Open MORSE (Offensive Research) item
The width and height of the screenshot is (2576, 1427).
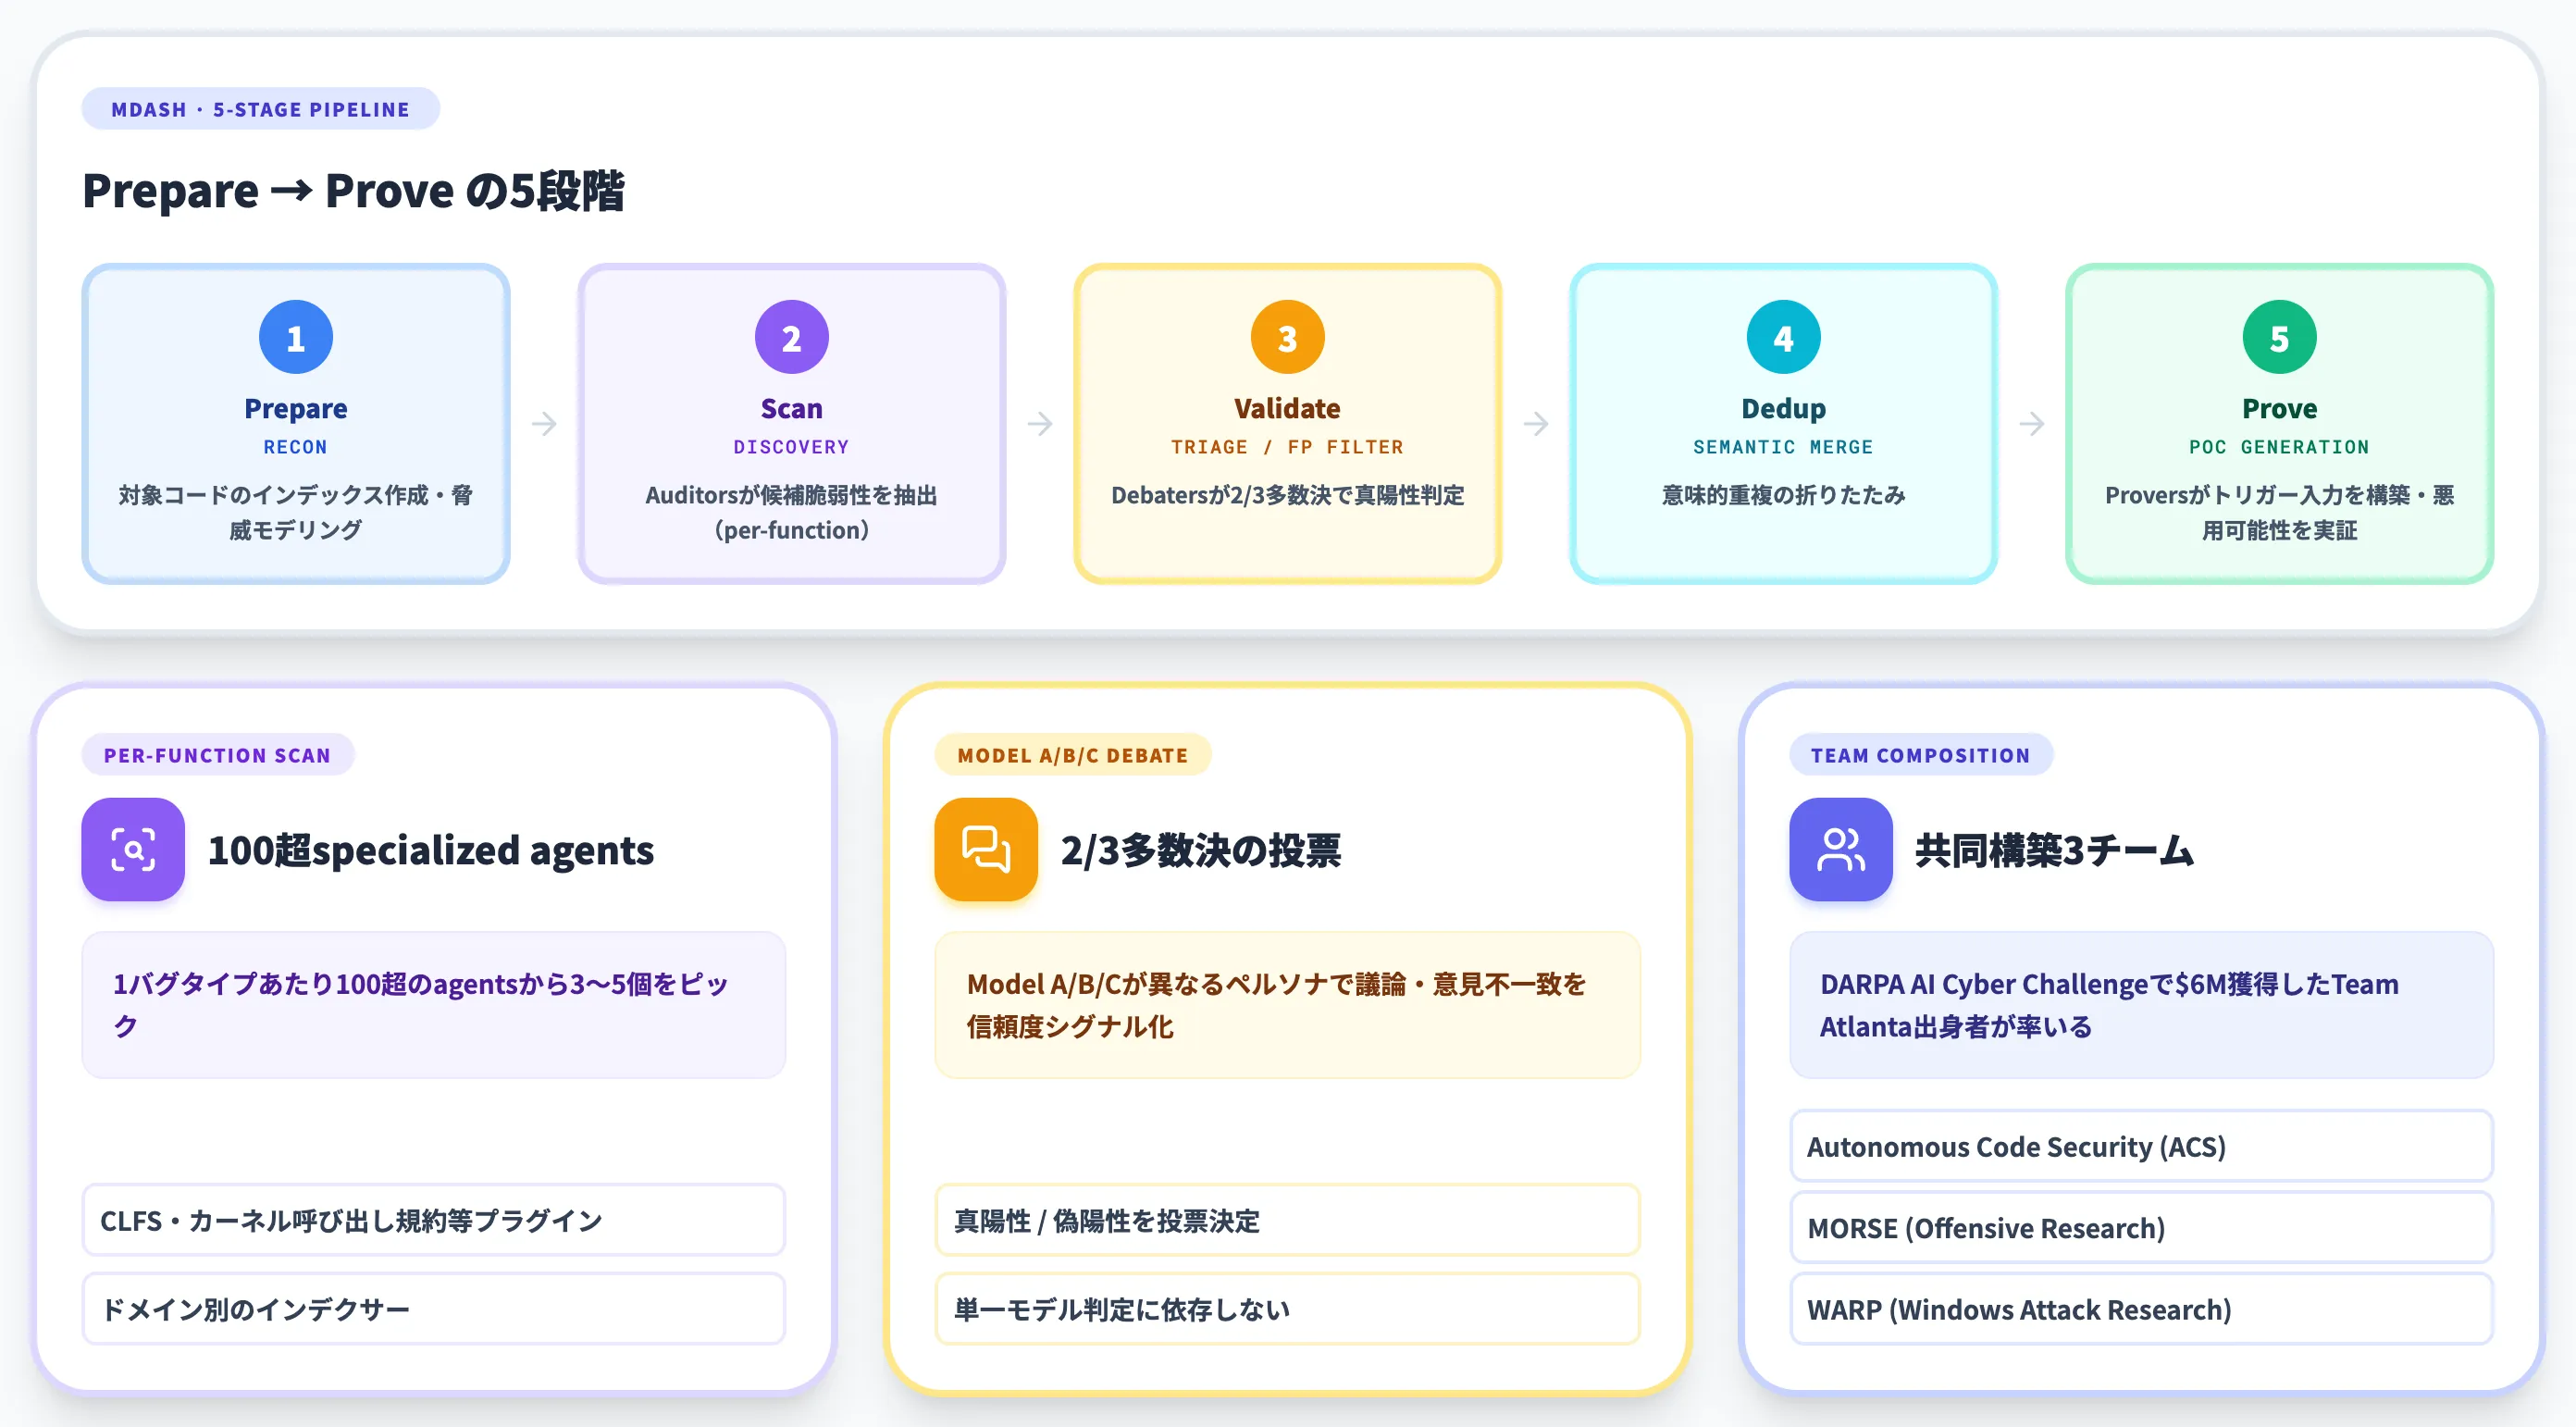click(x=2142, y=1227)
